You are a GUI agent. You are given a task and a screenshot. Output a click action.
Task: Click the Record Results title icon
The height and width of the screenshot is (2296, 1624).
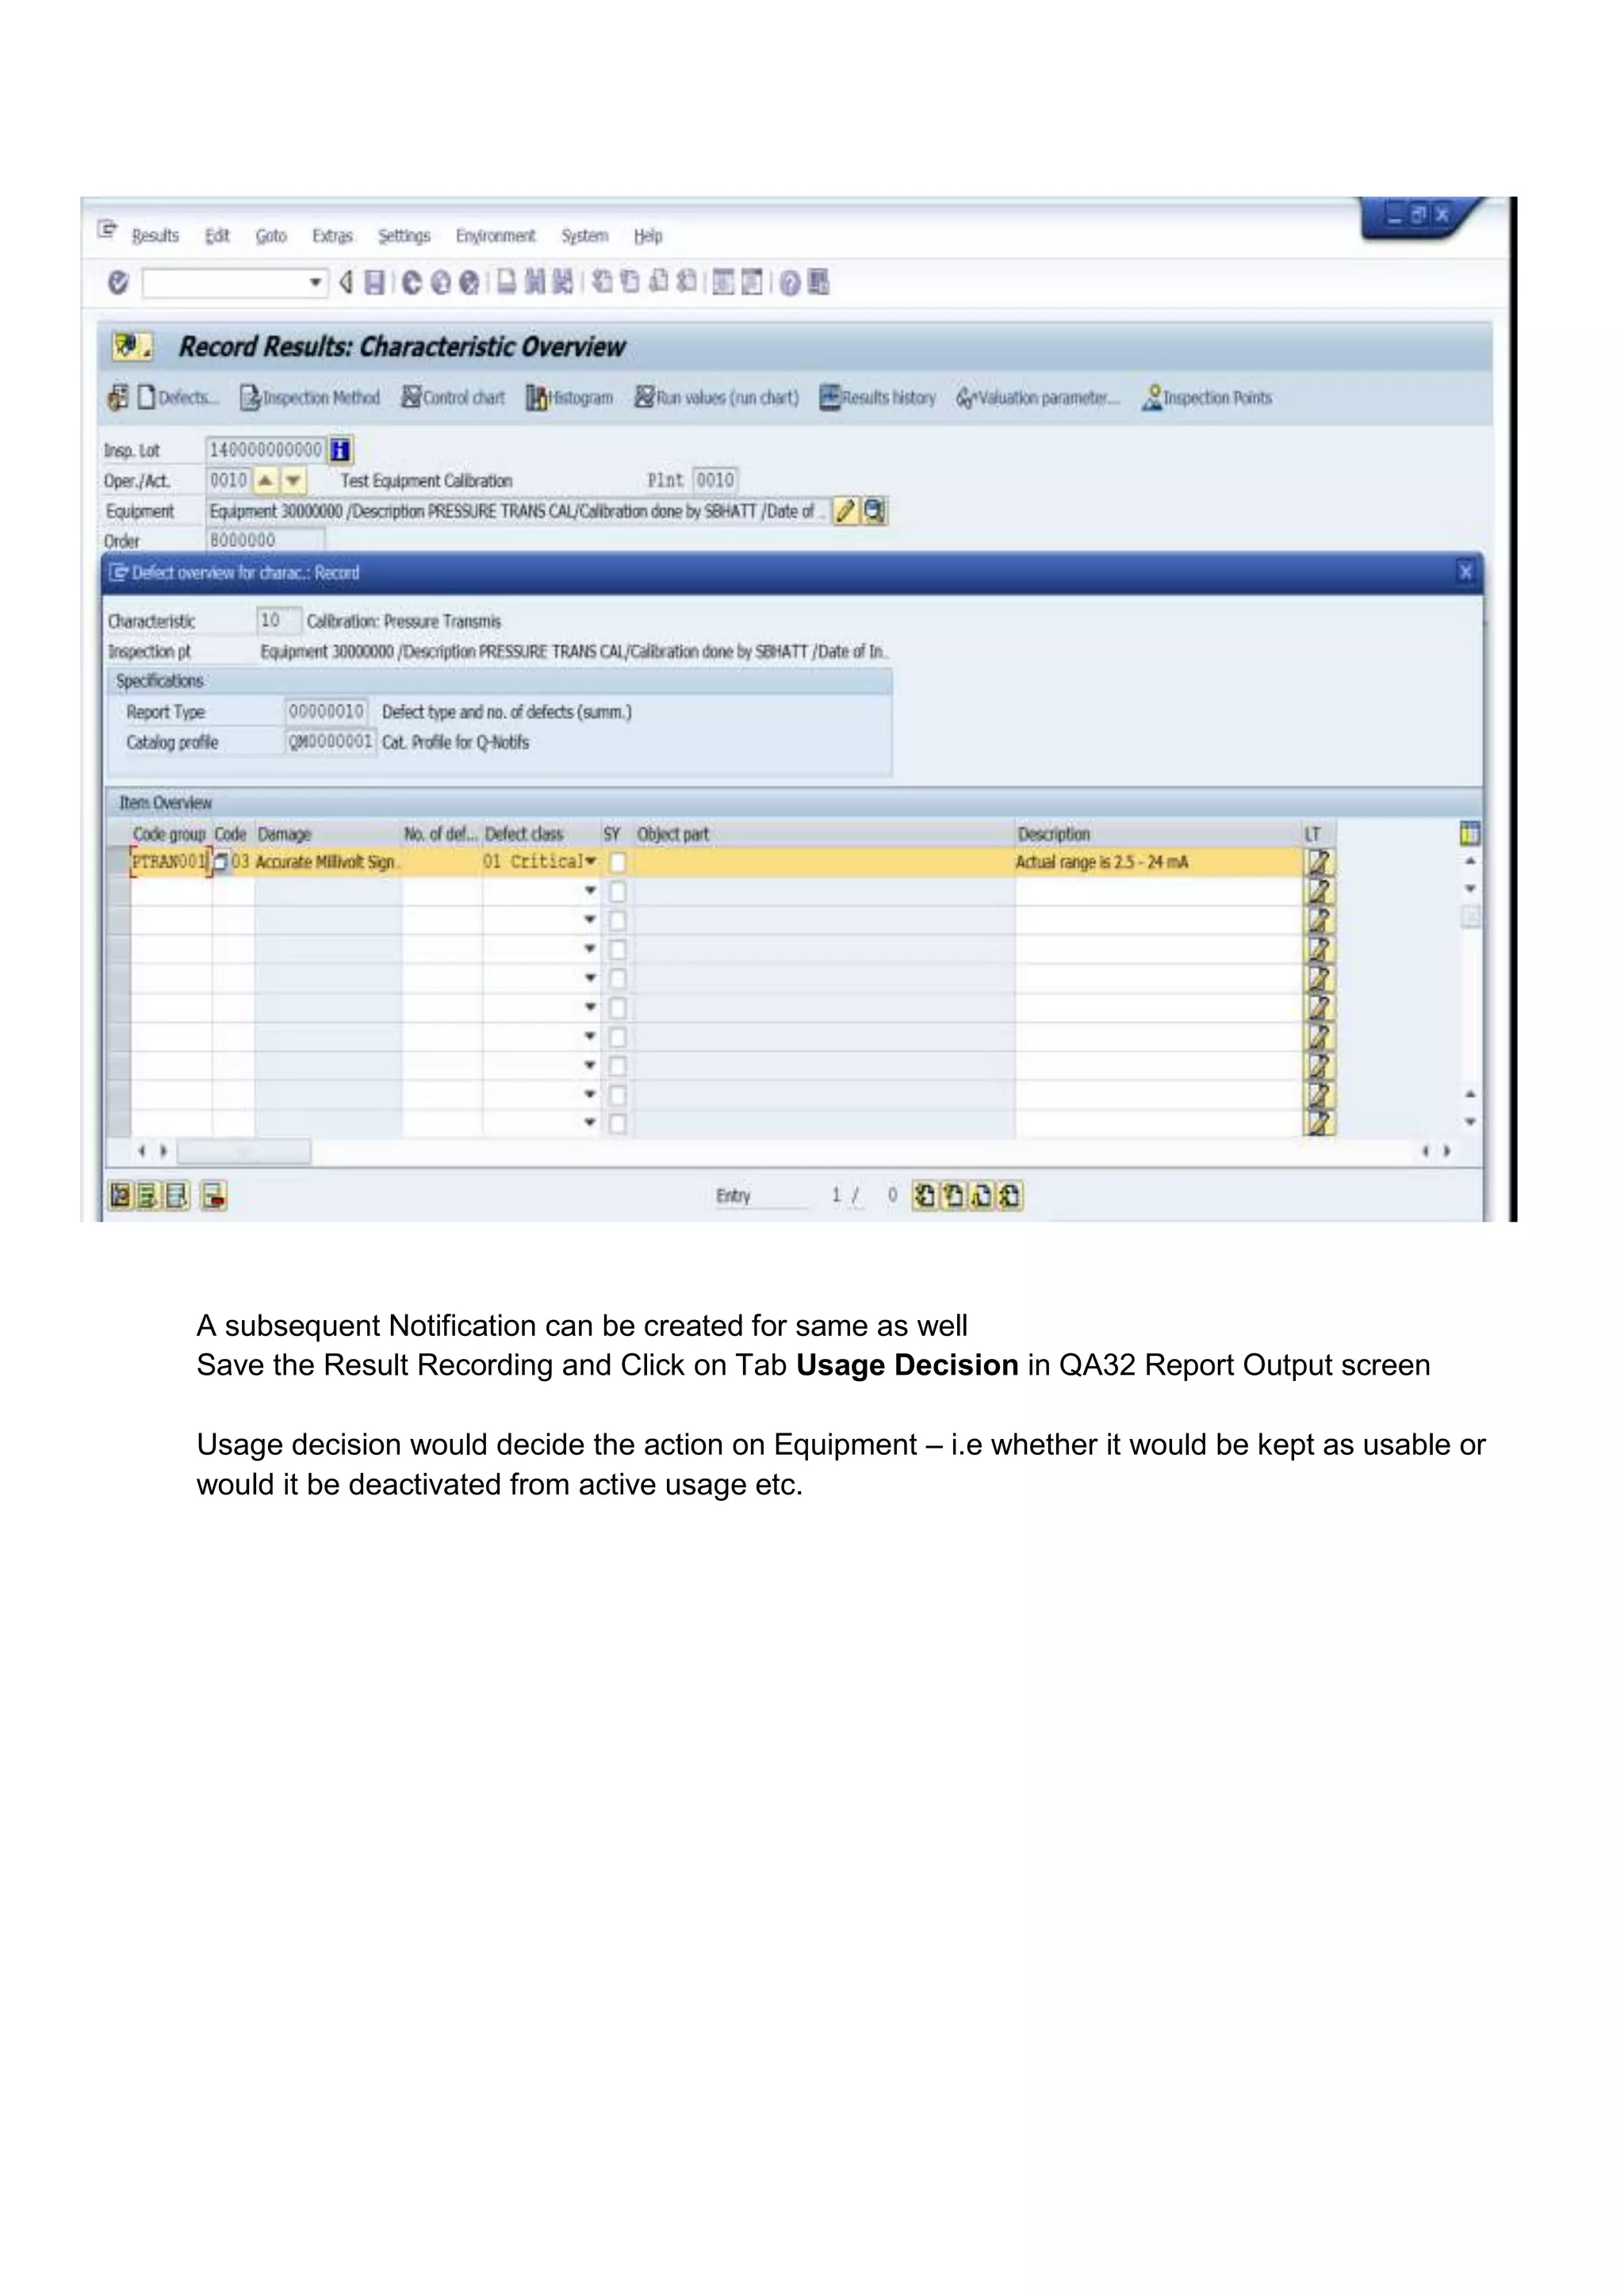(132, 347)
